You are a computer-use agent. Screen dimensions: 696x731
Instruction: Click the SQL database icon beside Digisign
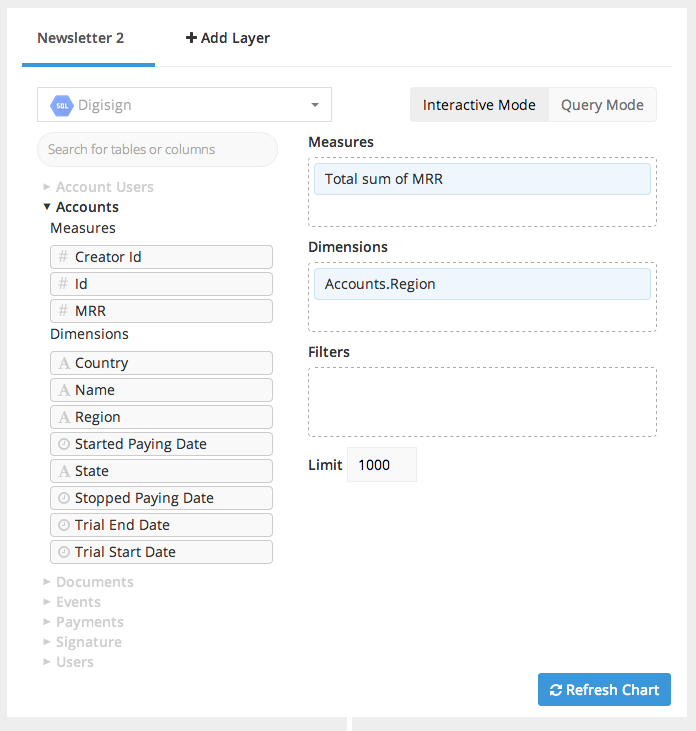click(x=62, y=105)
